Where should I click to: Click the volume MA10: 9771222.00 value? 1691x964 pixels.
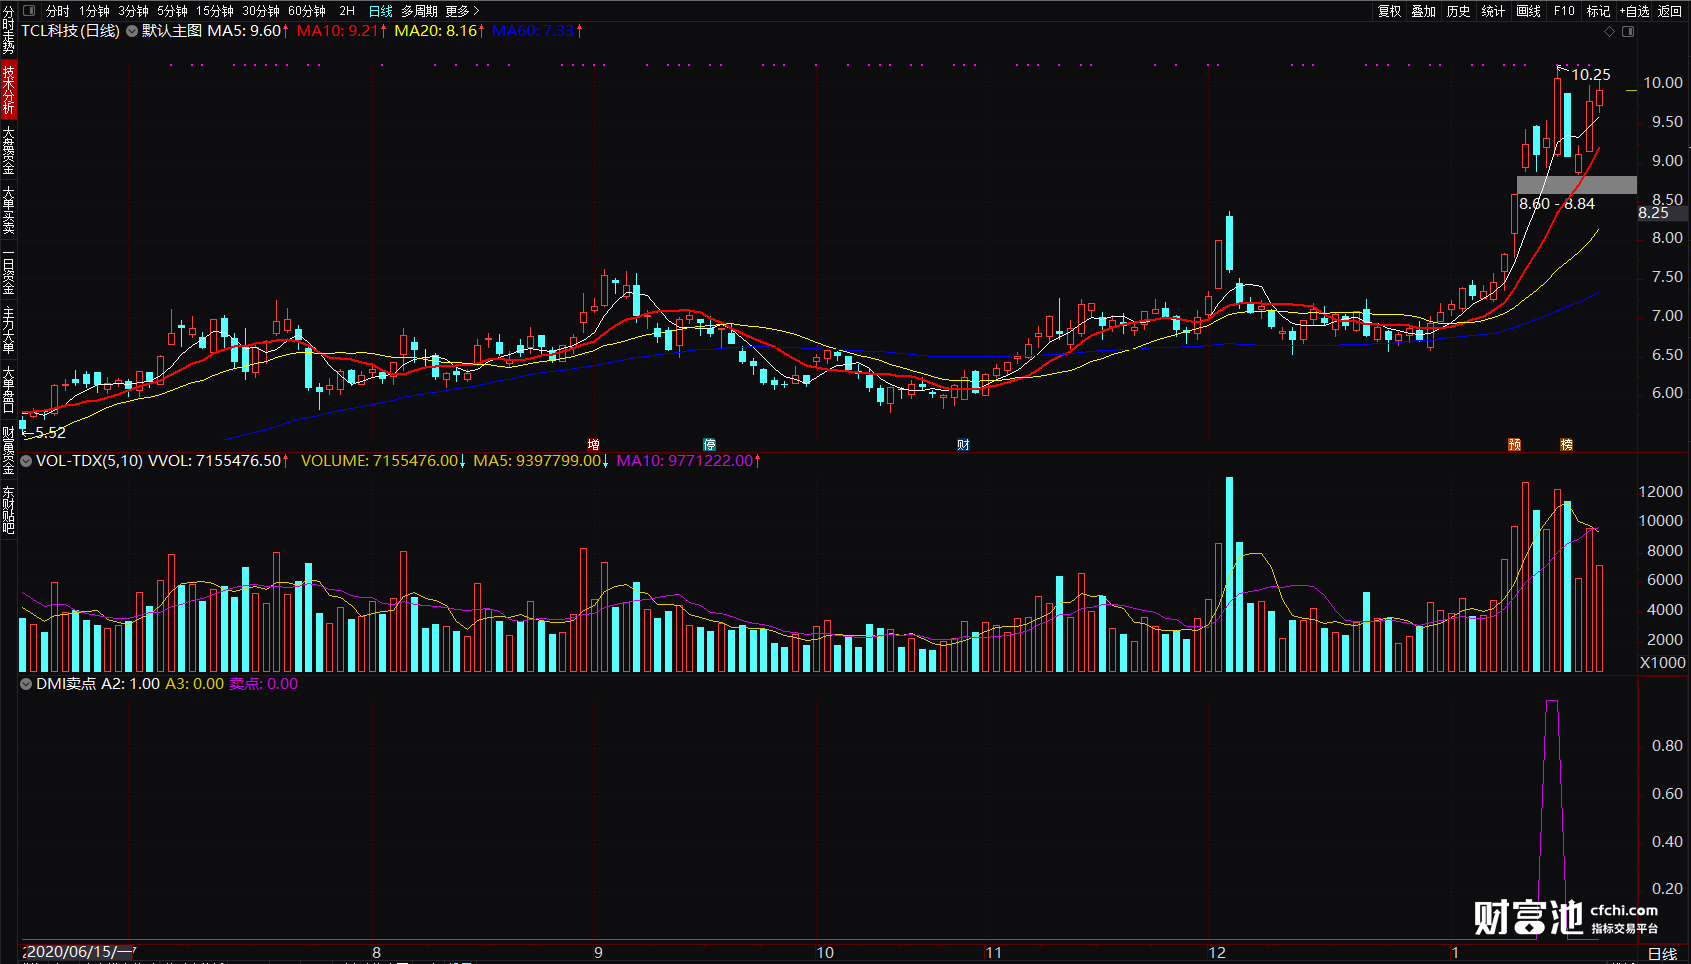tap(688, 461)
